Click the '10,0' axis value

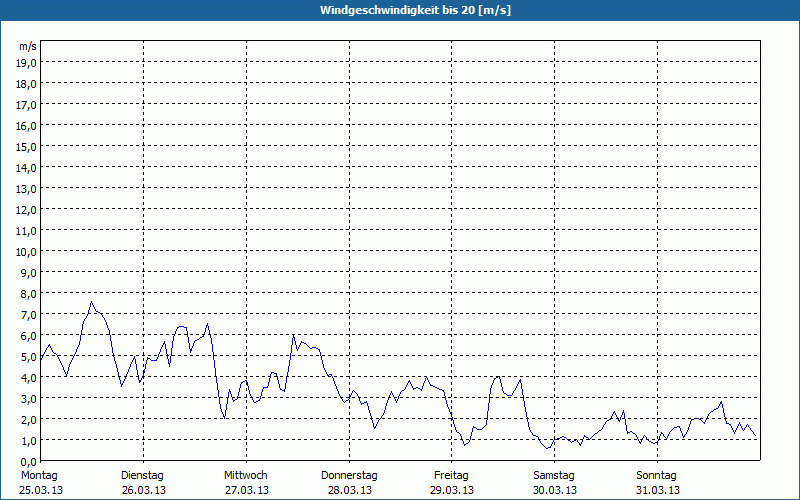(x=27, y=252)
